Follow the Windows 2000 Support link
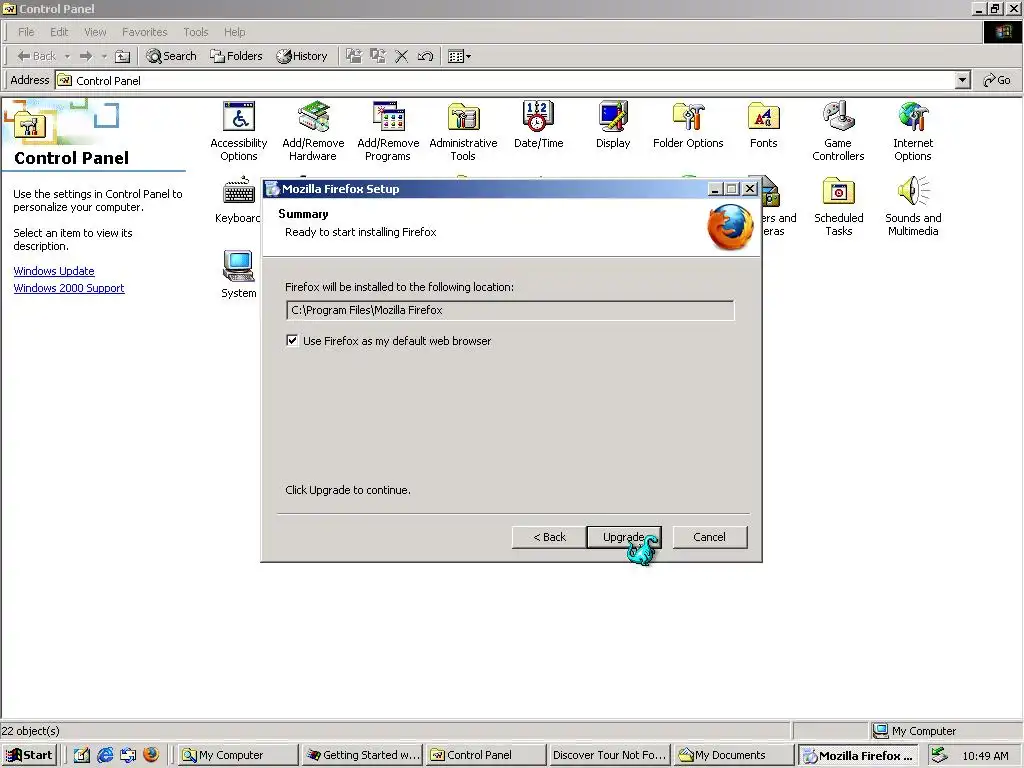Image resolution: width=1024 pixels, height=768 pixels. [69, 288]
